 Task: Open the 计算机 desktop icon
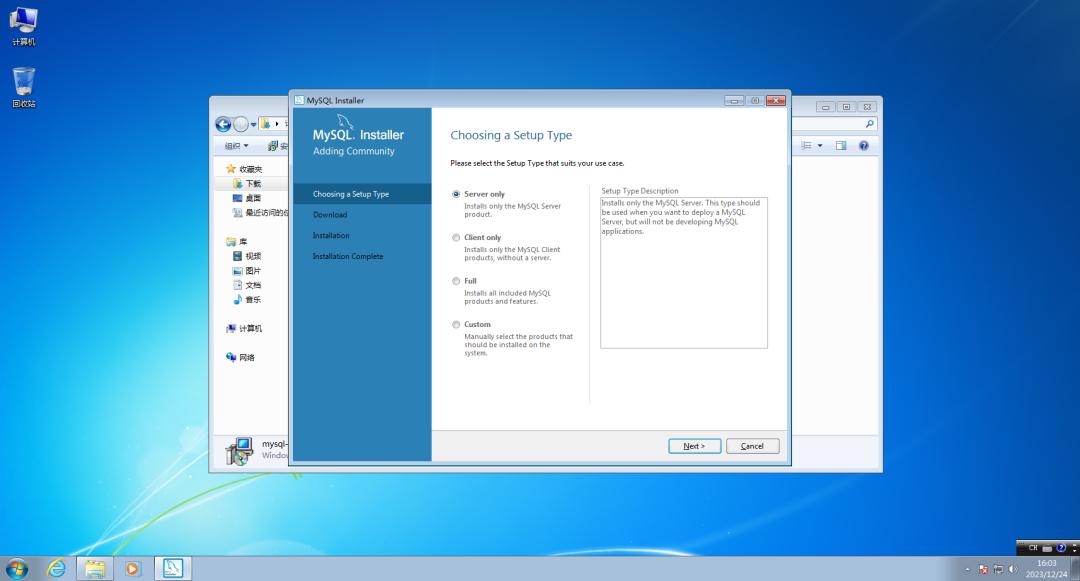coord(23,26)
